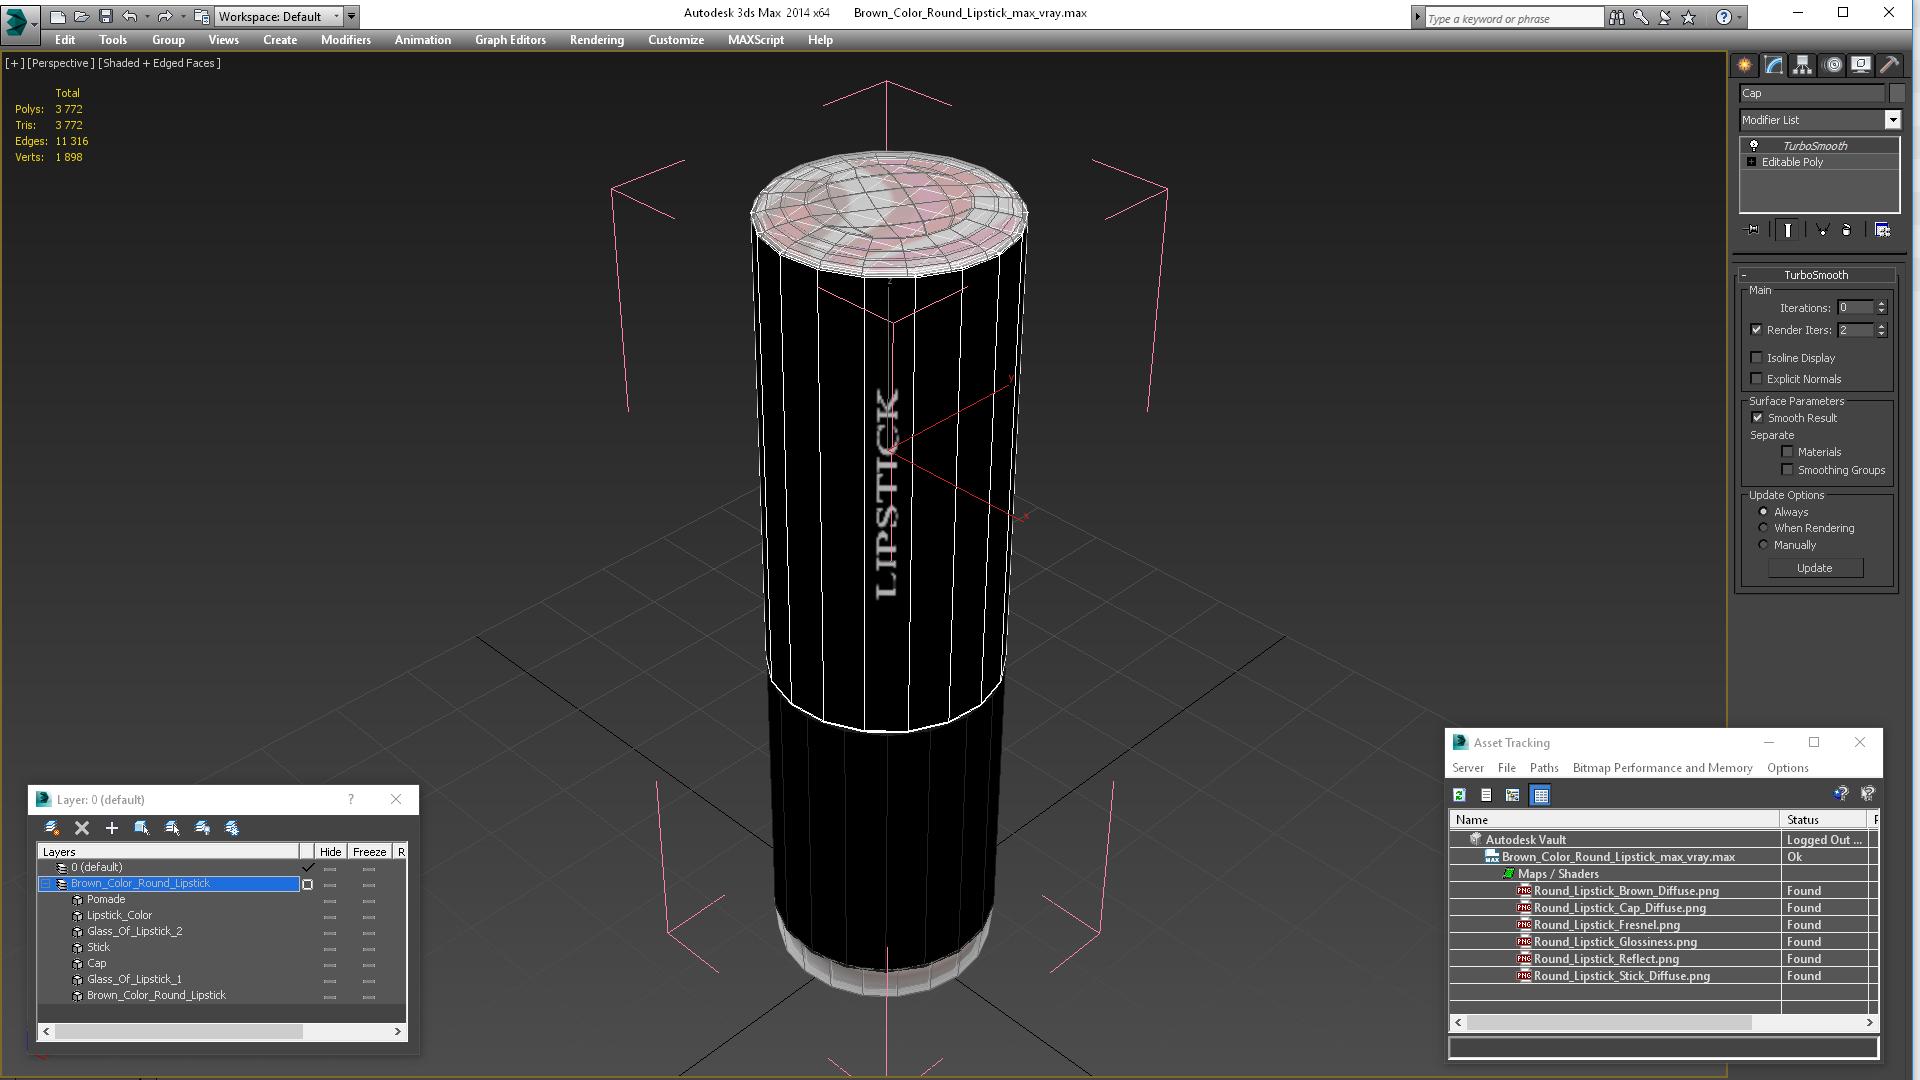Open the Utilities hammer panel tab
Image resolution: width=1920 pixels, height=1080 pixels.
(1889, 65)
